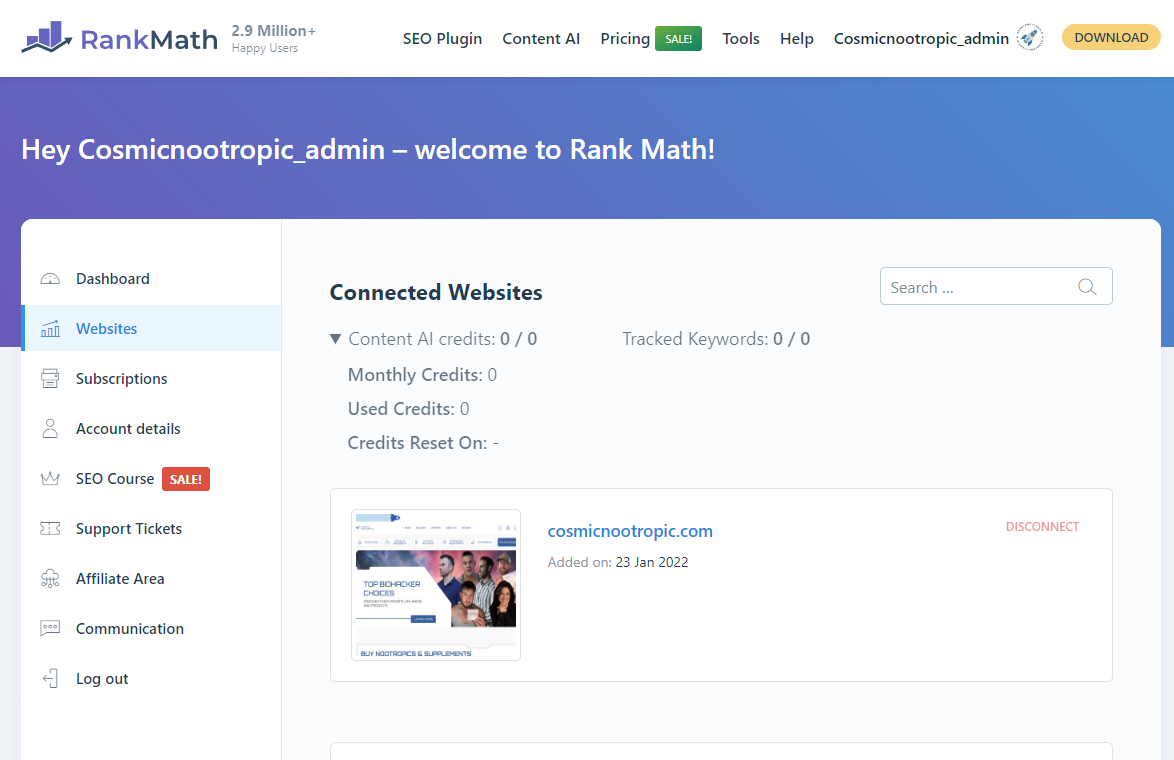Click the Affiliate Area cloud icon
The width and height of the screenshot is (1174, 760).
(50, 579)
